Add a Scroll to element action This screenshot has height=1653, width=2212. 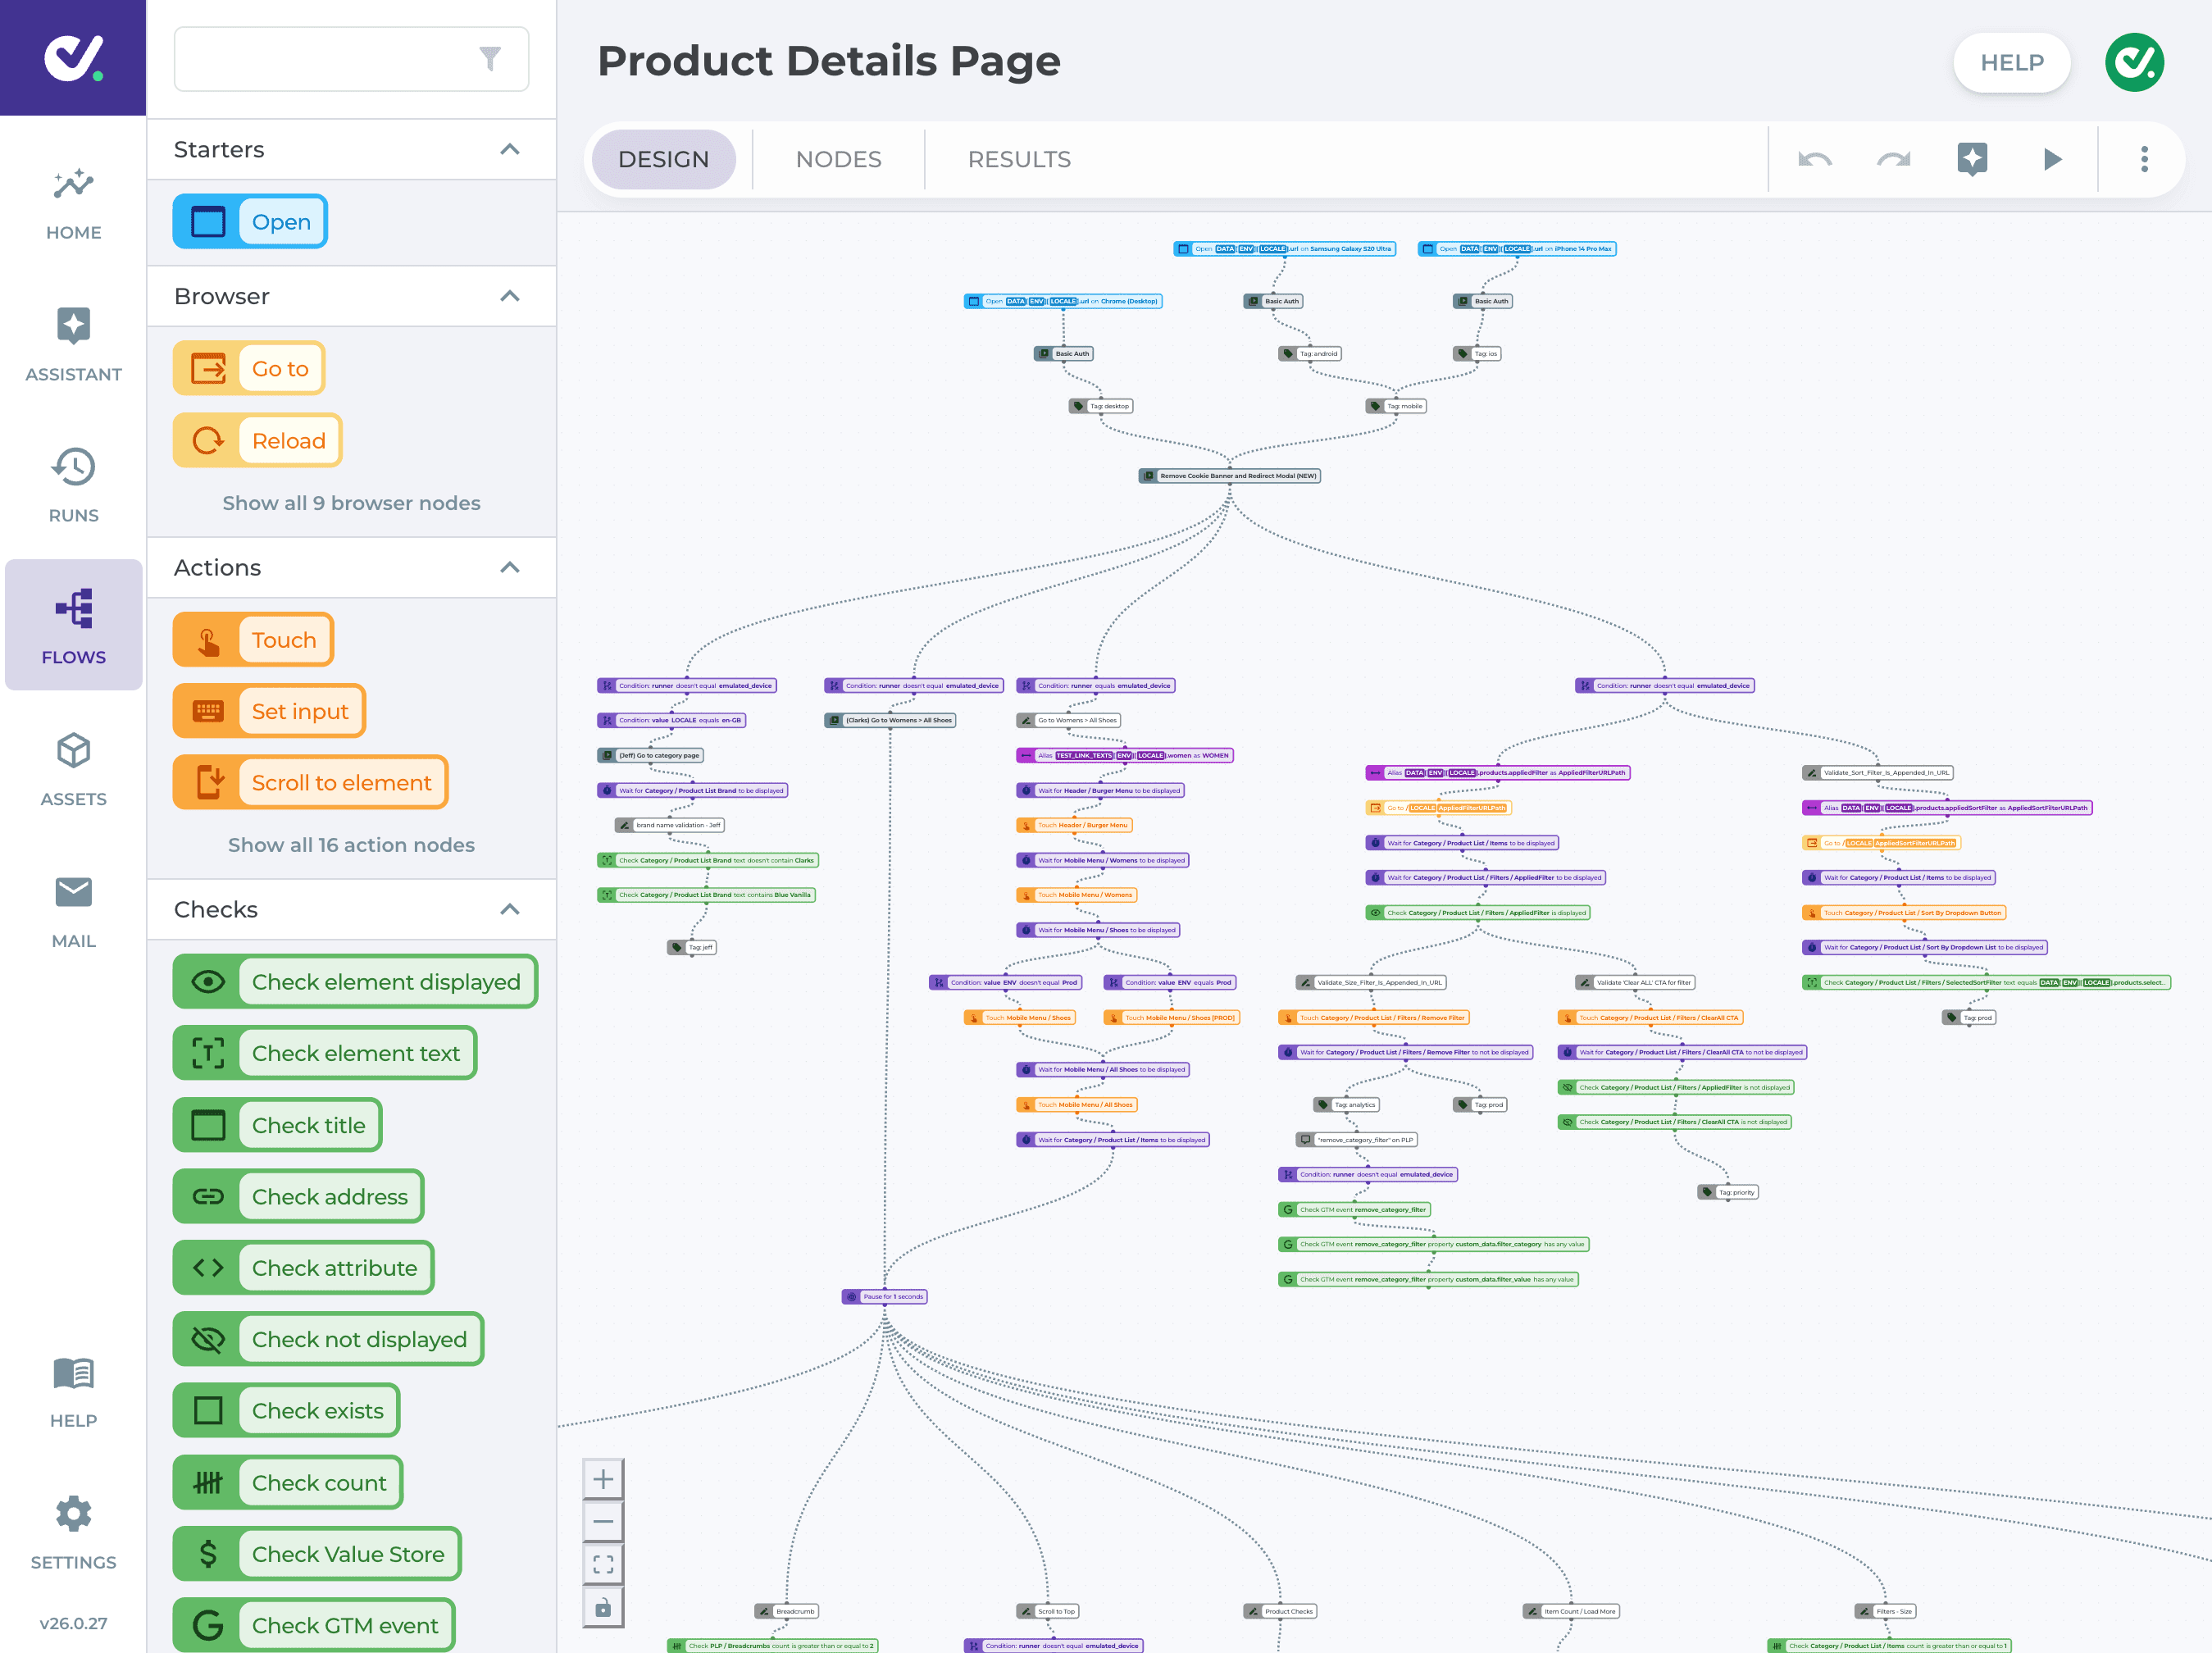coord(310,782)
